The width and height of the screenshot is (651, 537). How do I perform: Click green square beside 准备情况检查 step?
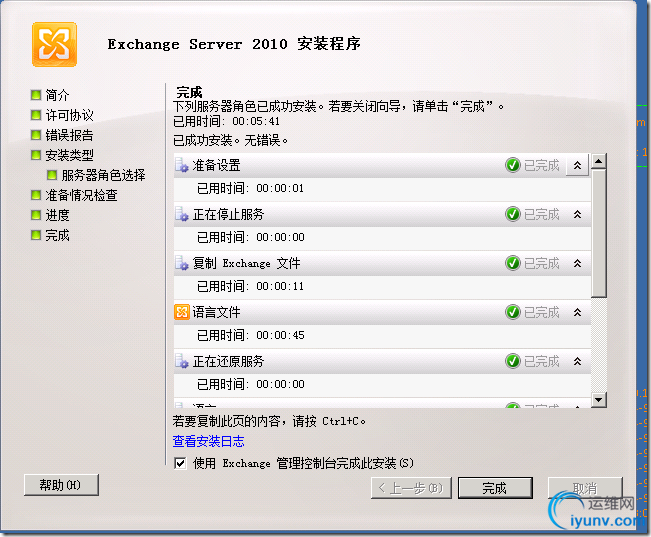[36, 195]
